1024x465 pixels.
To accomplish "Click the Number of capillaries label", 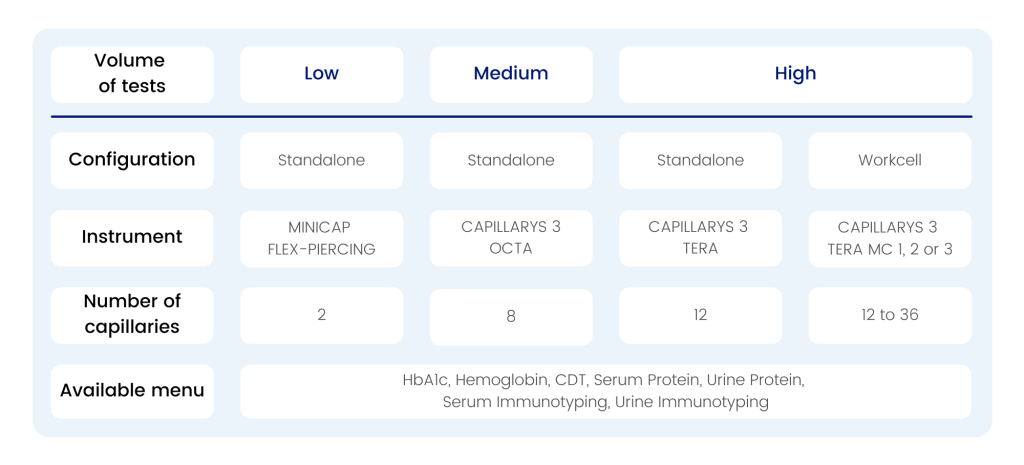I will point(132,314).
